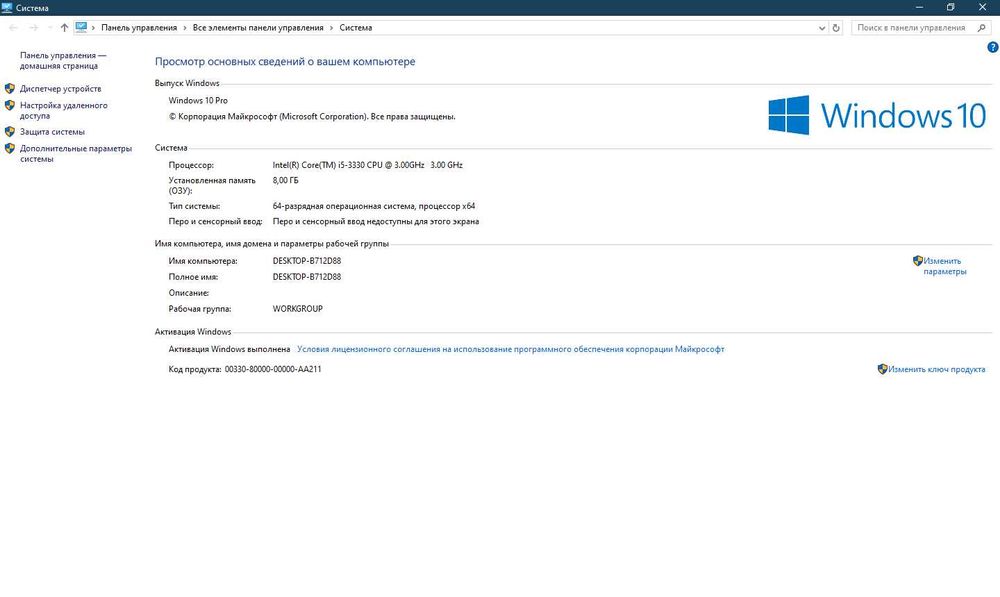This screenshot has width=1000, height=597.
Task: Expand the chevron after Все элементы панели управления
Action: pyautogui.click(x=331, y=27)
